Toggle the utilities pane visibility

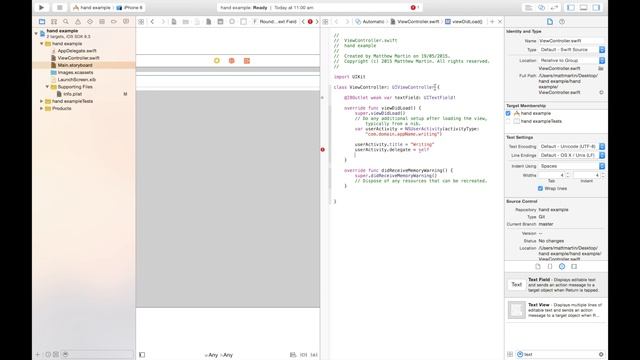tap(596, 7)
